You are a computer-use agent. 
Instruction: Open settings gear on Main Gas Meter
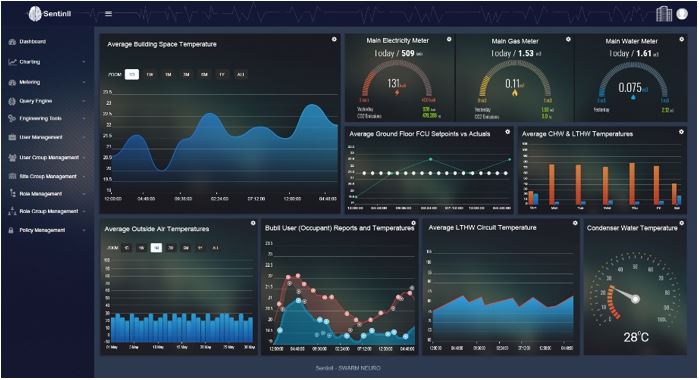point(568,39)
